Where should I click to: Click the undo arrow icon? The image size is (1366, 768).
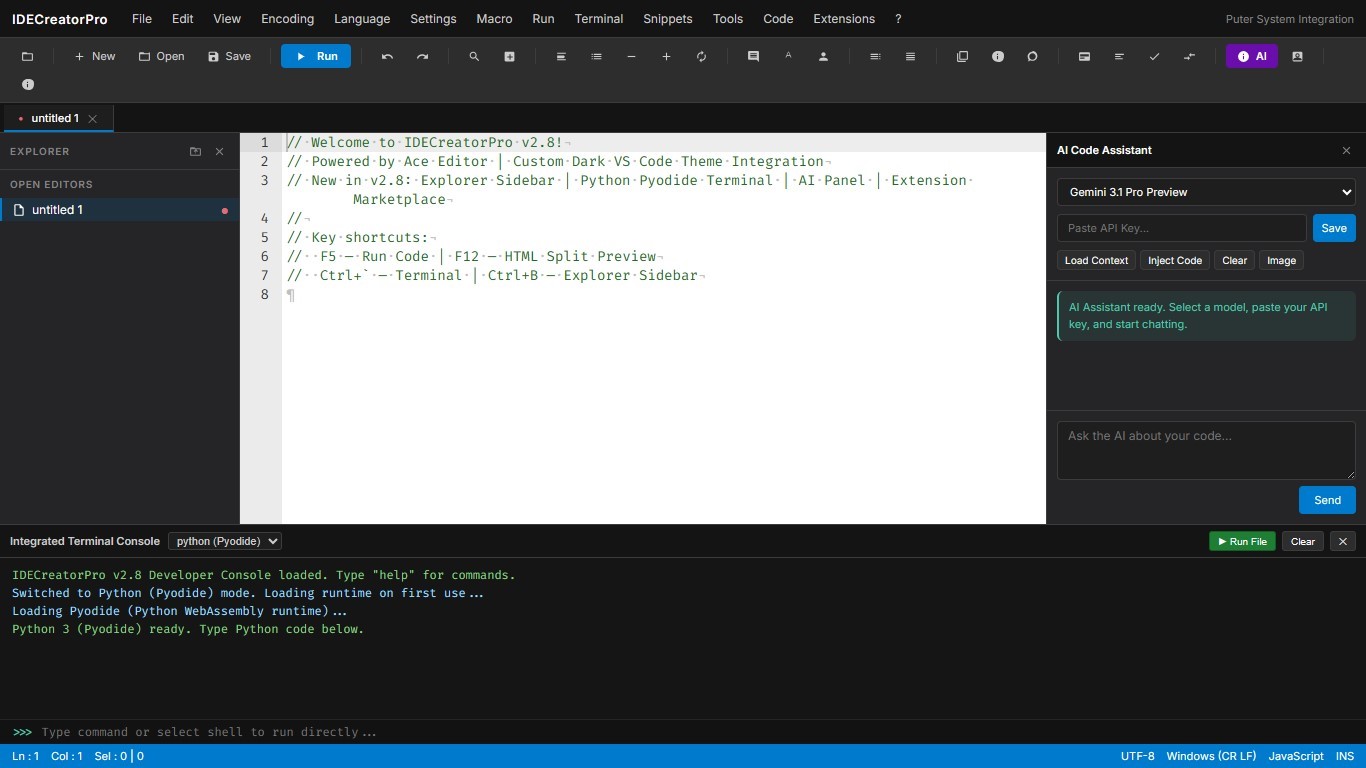coord(387,57)
